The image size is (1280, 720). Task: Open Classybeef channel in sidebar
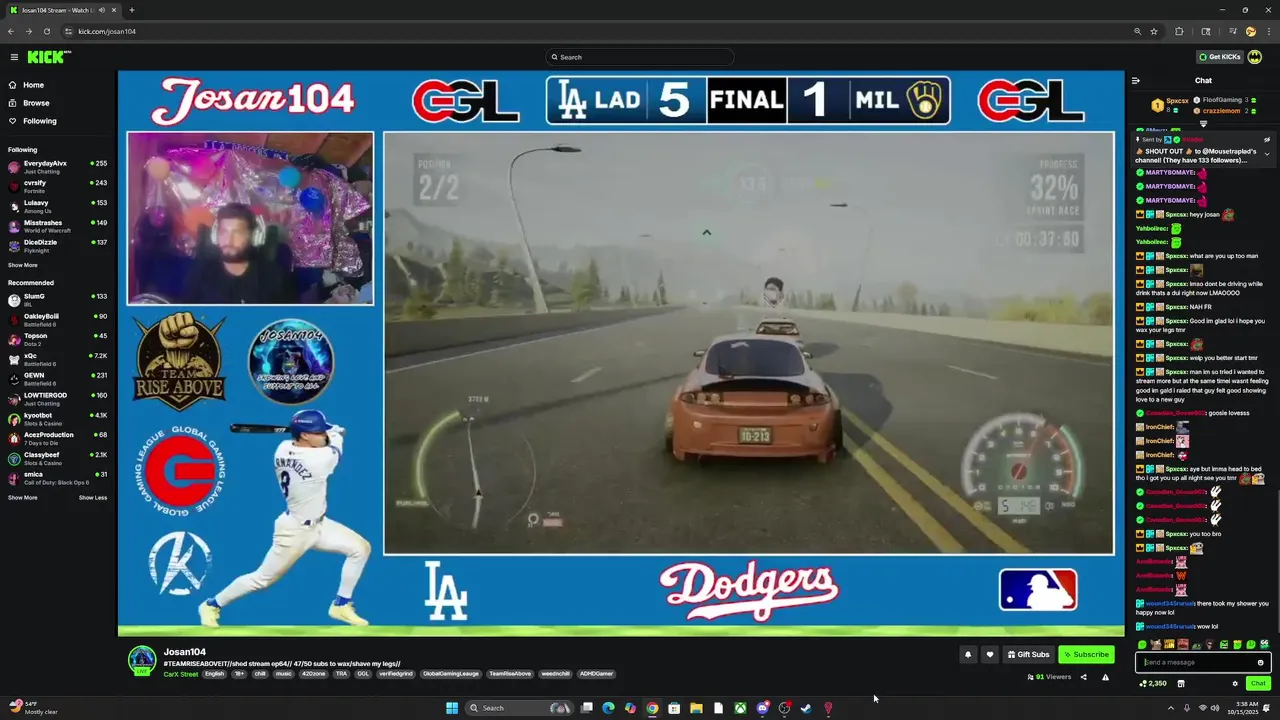point(58,458)
